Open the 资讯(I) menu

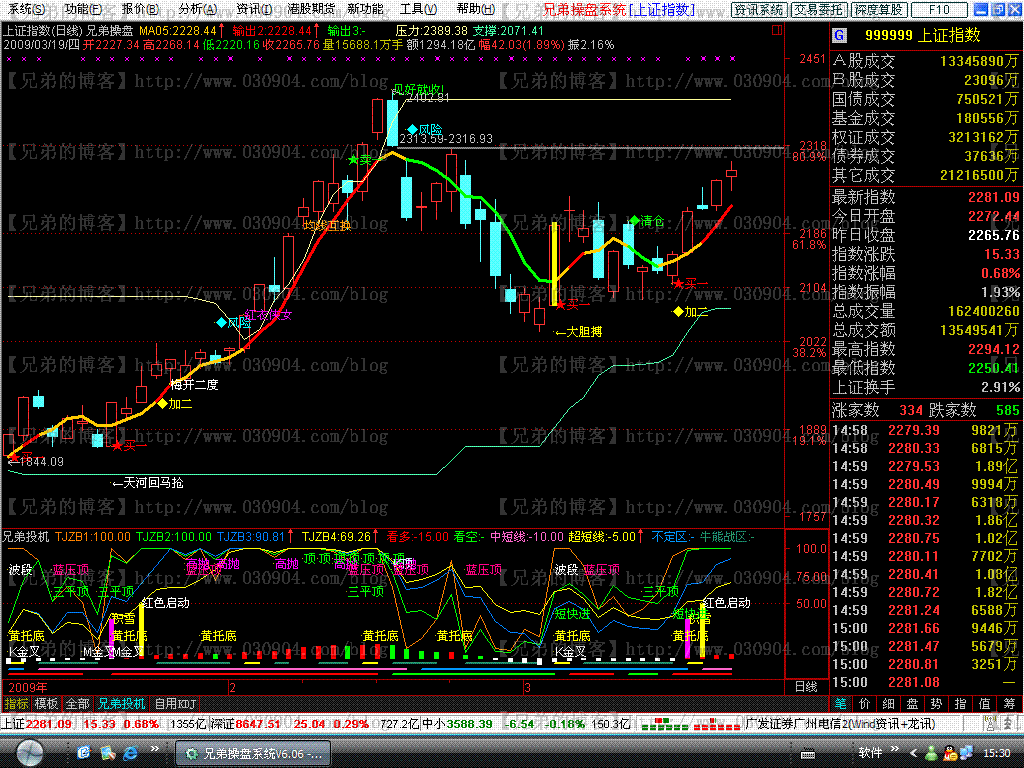(x=255, y=10)
